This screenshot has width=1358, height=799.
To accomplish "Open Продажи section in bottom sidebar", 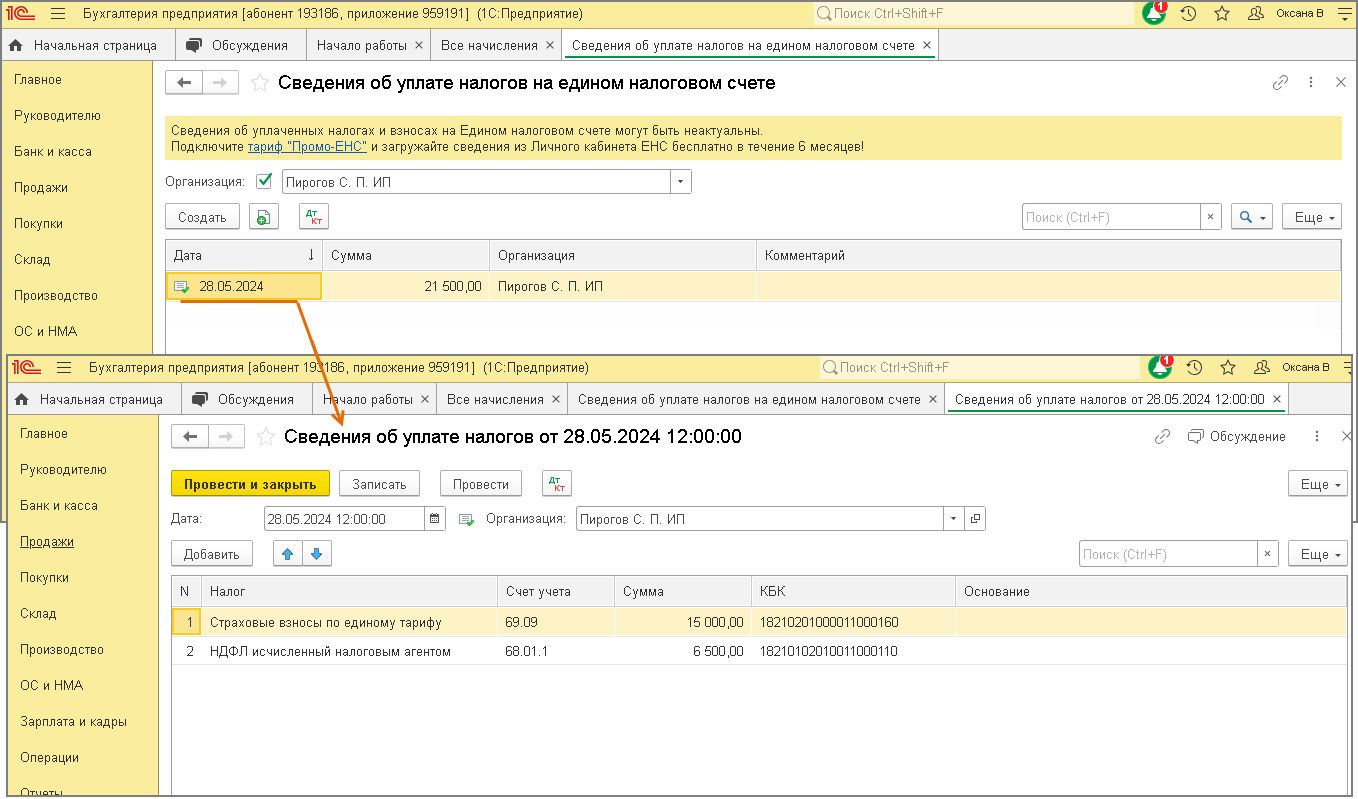I will 47,541.
